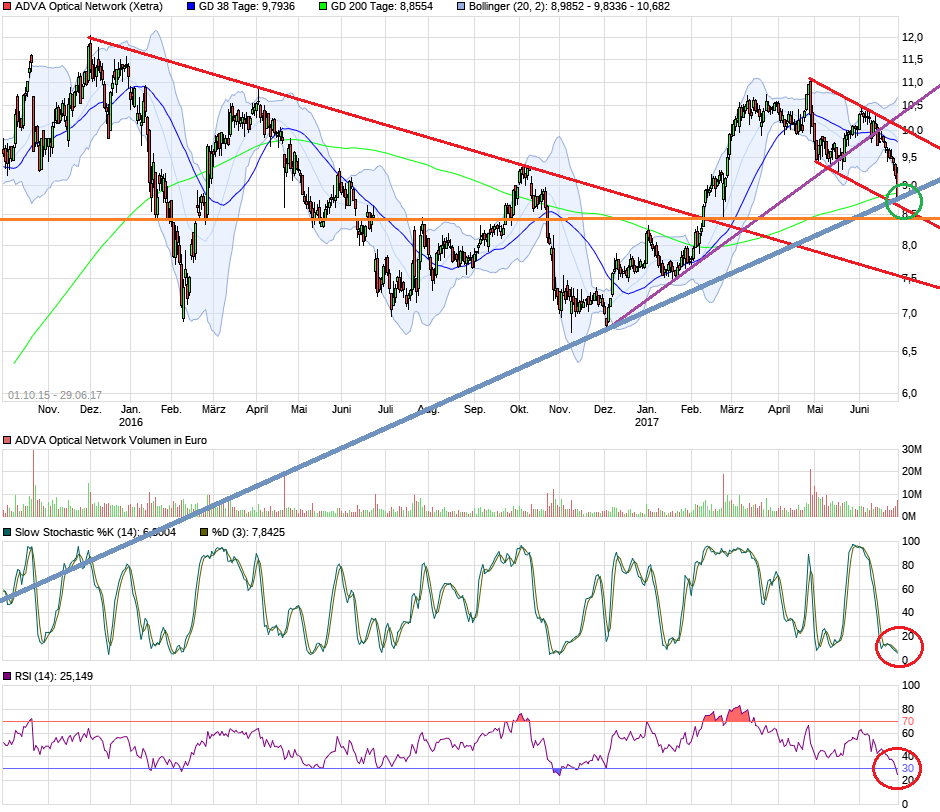The image size is (940, 812).
Task: Click the date range '01.10.15 - 29.06.17'
Action: pyautogui.click(x=55, y=395)
